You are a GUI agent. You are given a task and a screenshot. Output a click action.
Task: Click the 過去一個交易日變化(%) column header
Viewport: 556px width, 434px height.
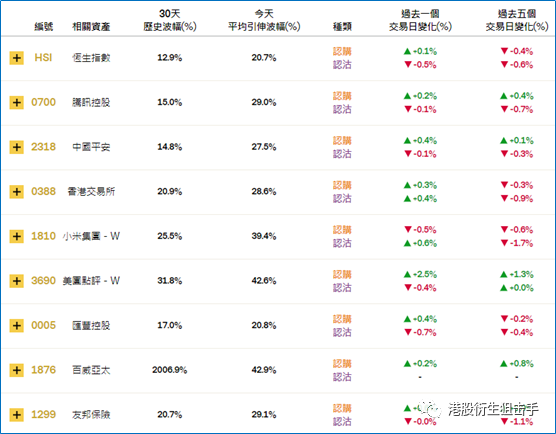point(420,20)
